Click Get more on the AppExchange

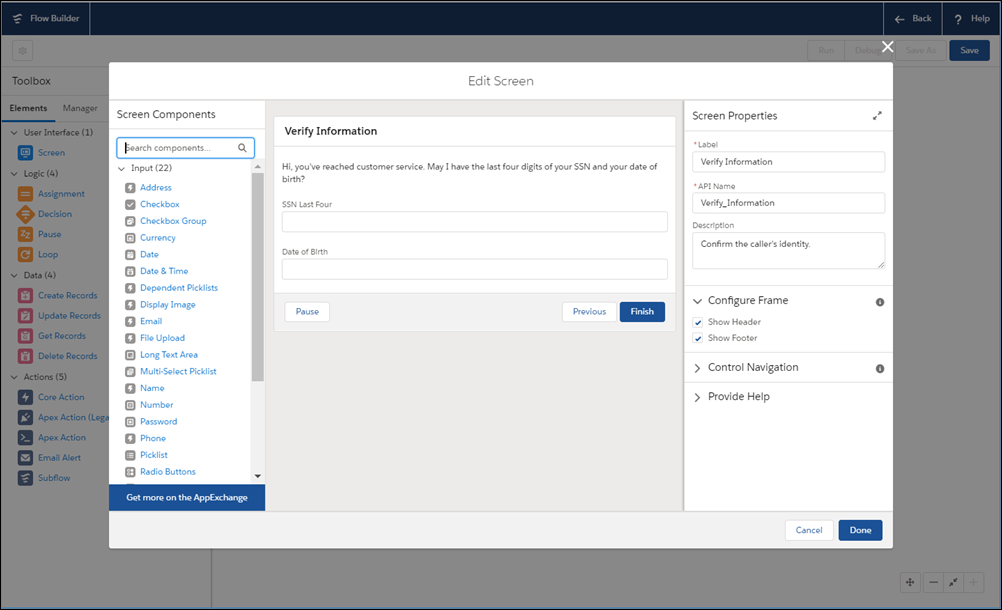(x=187, y=498)
